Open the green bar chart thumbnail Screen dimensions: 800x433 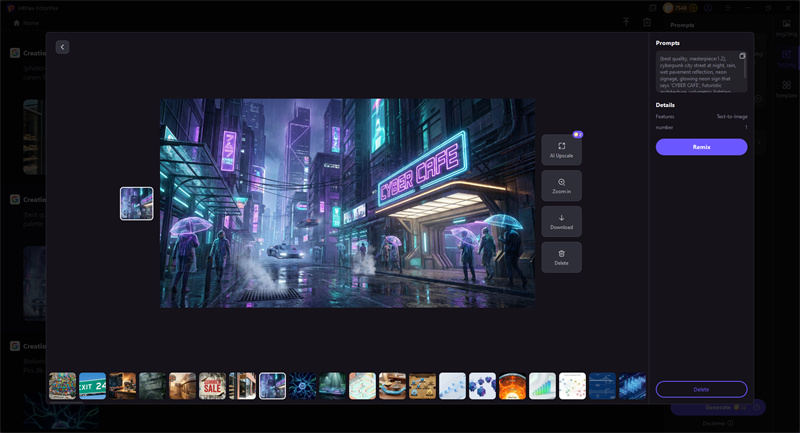pos(542,386)
